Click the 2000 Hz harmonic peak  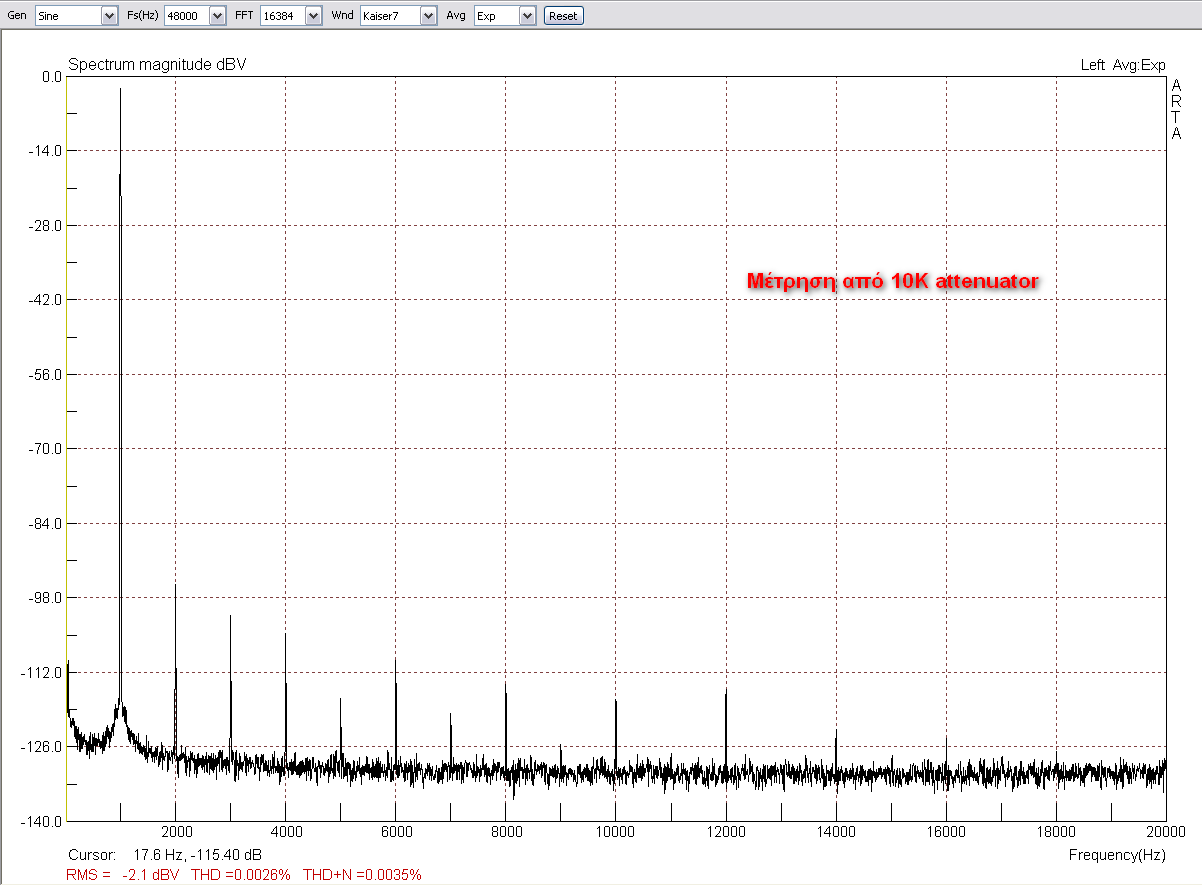click(x=175, y=588)
